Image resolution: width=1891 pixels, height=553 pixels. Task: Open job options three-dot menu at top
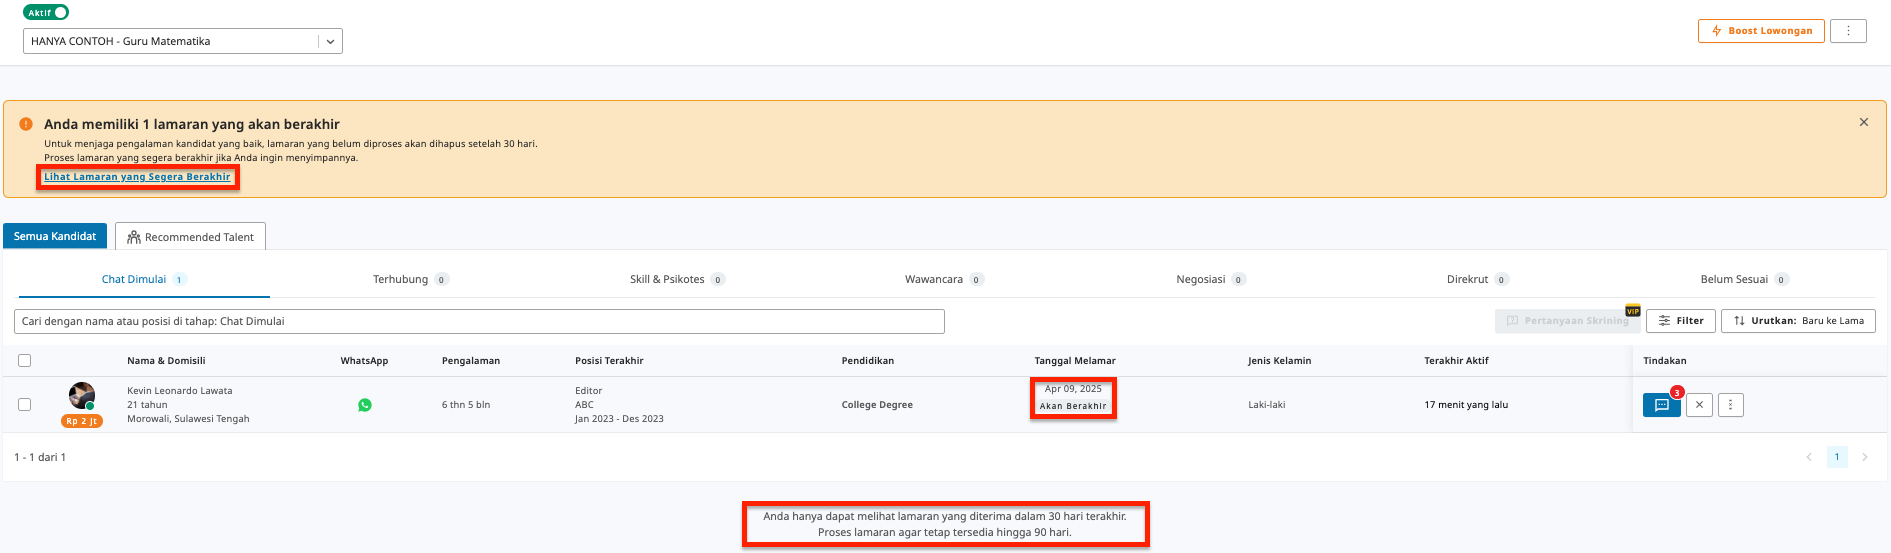point(1848,31)
